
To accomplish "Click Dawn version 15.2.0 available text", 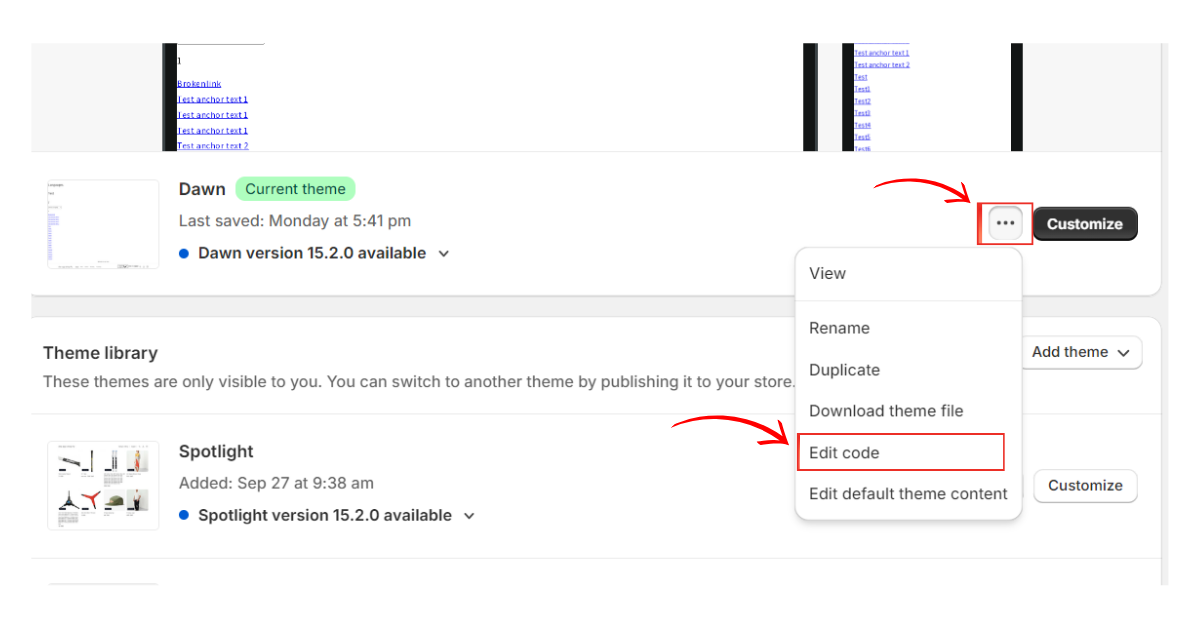I will (x=312, y=253).
